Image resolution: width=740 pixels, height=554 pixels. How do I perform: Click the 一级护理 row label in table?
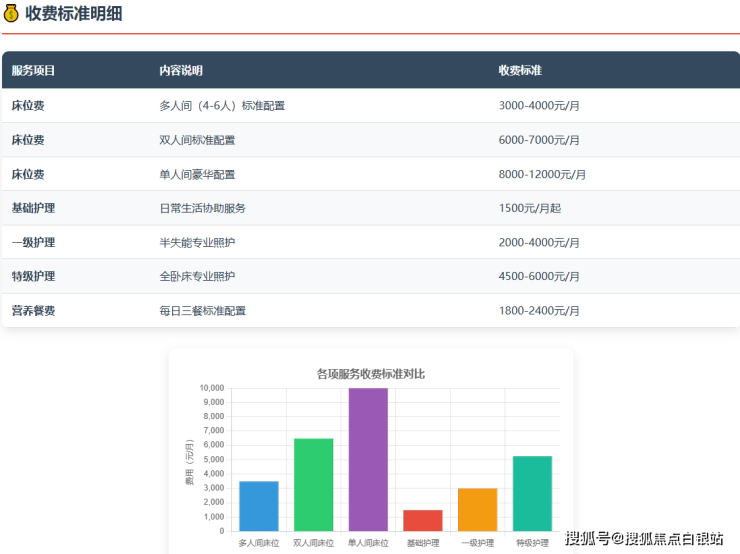click(x=34, y=243)
